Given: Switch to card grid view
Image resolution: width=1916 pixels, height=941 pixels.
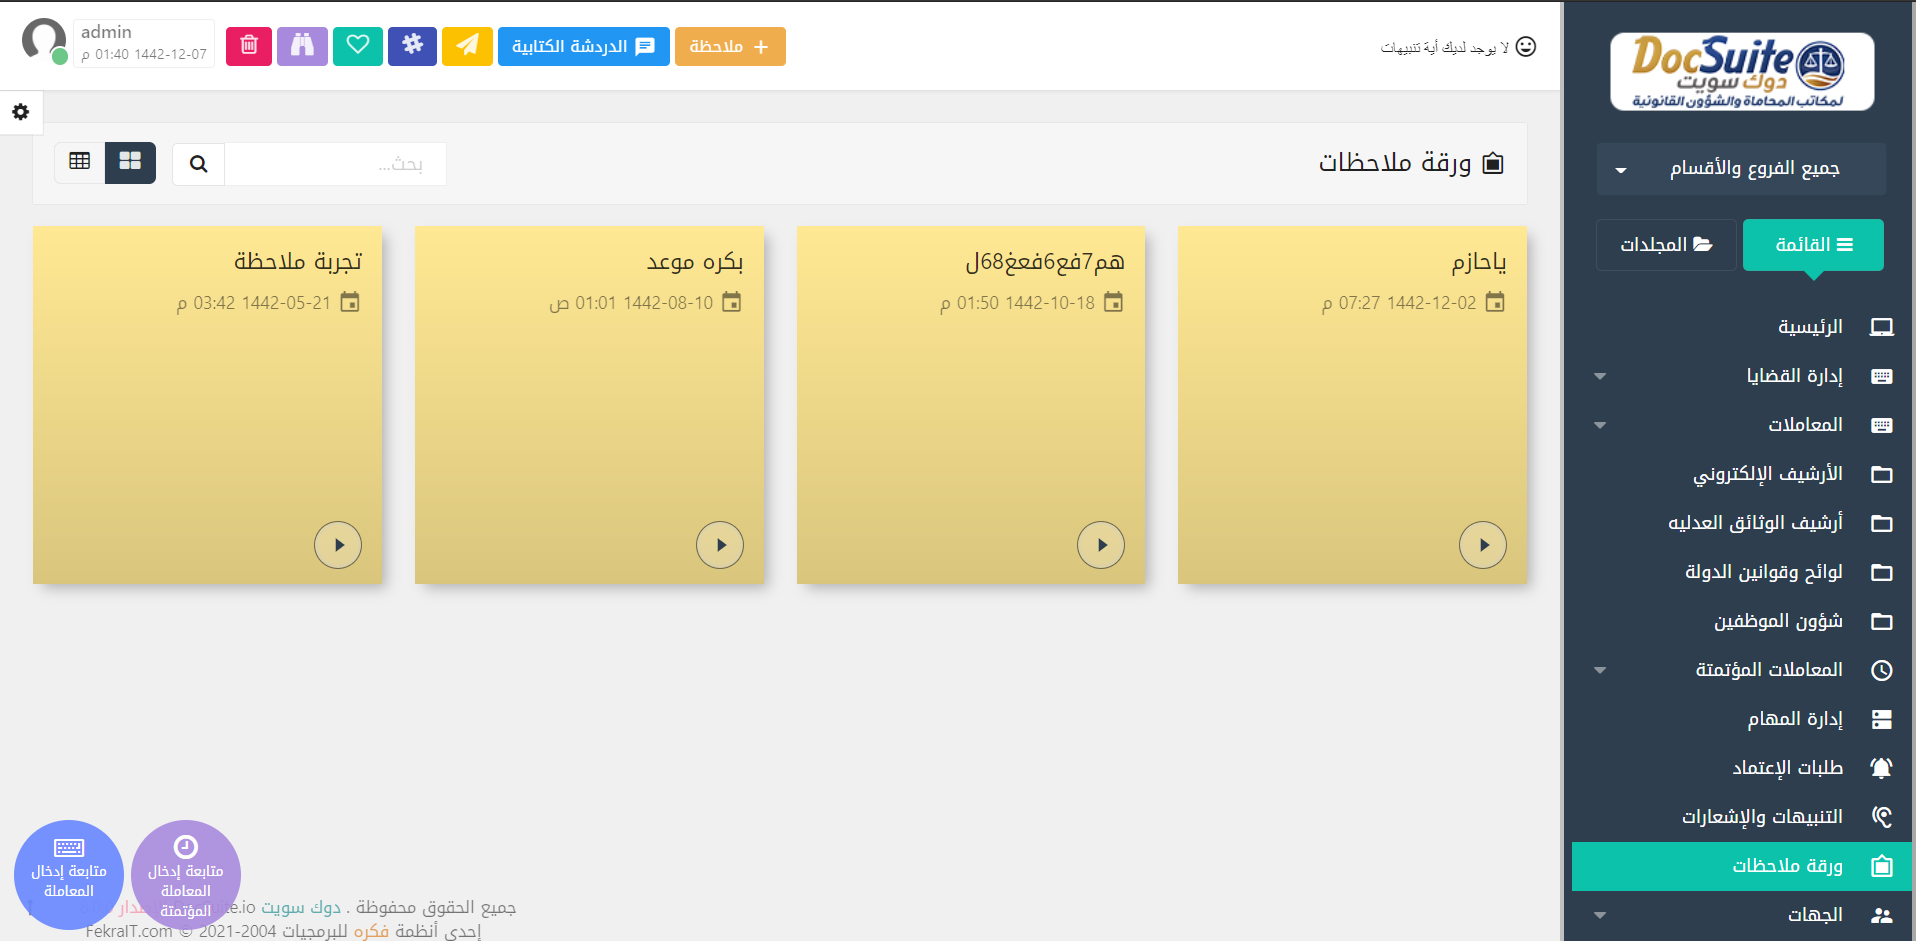Looking at the screenshot, I should click(130, 162).
